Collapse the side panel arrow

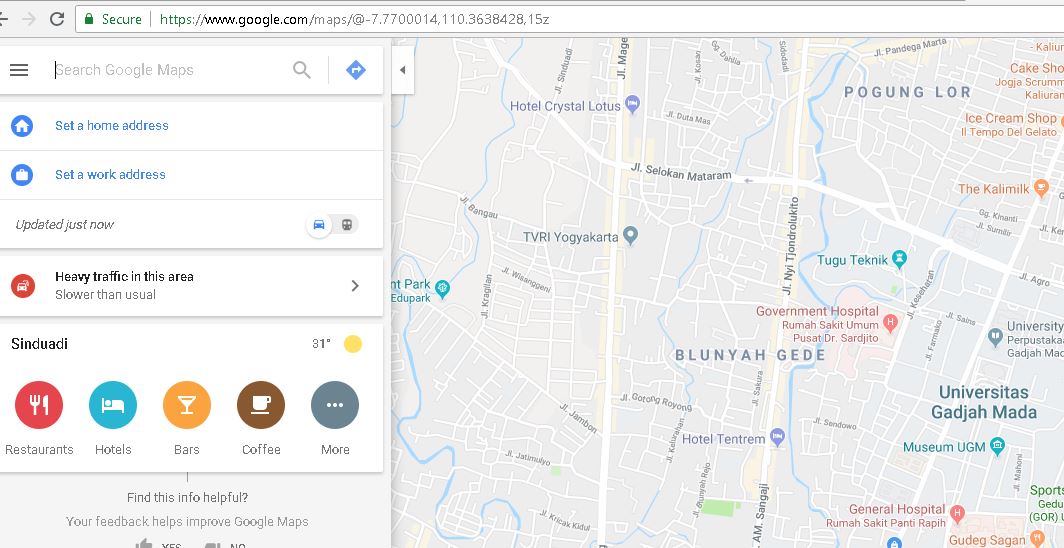(x=402, y=70)
